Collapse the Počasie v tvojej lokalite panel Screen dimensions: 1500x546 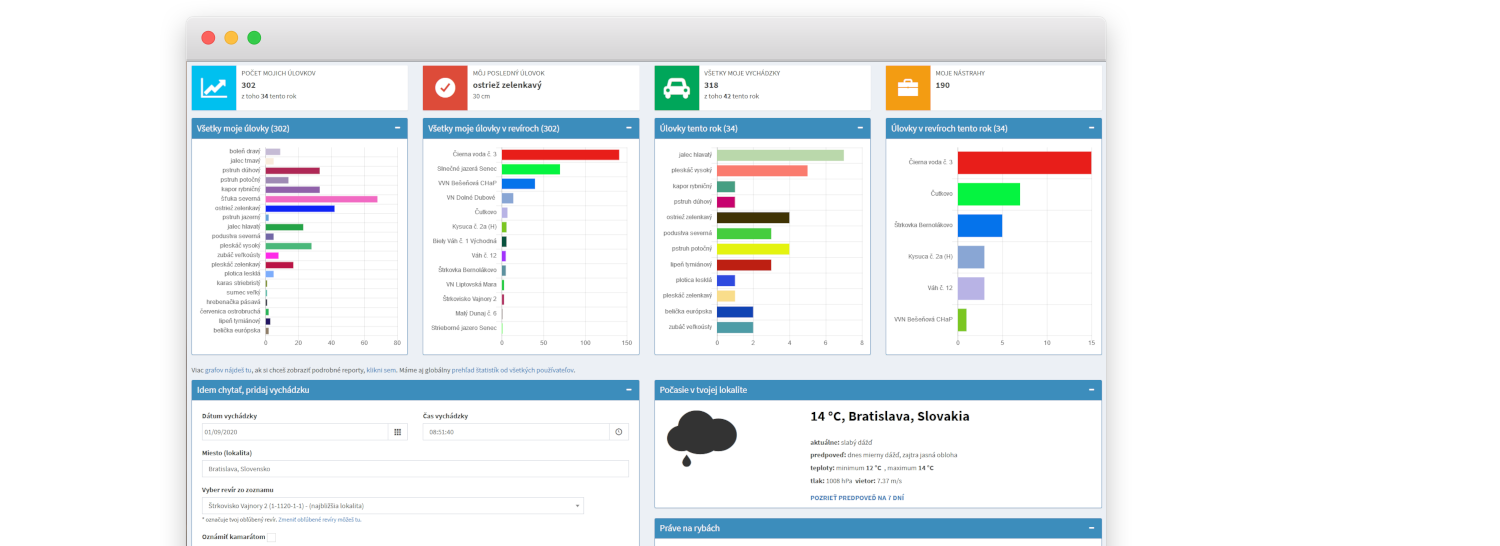pos(1092,389)
